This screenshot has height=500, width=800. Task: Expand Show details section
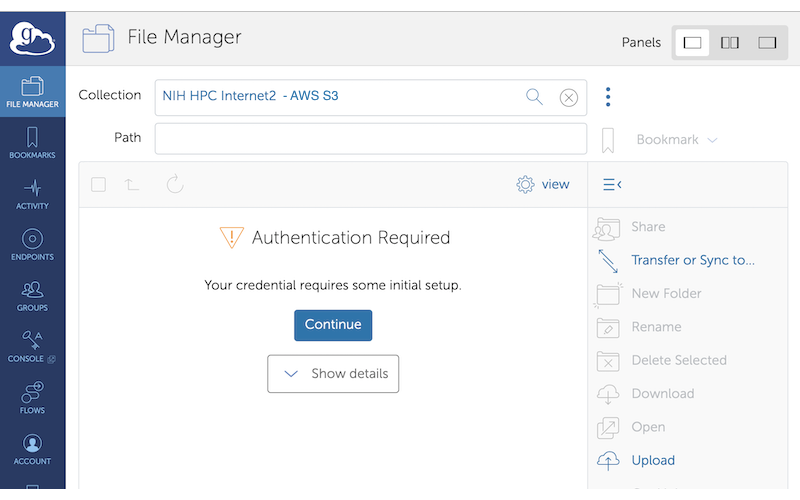333,374
